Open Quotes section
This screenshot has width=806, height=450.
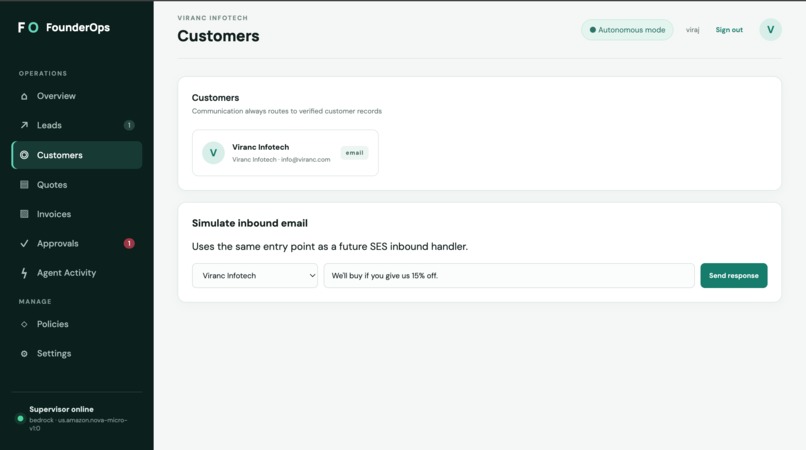(77, 185)
